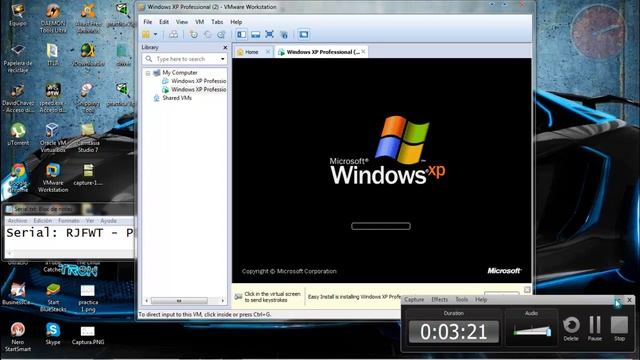Click the Send Ctrl+Alt+Del toolbar icon

click(173, 34)
